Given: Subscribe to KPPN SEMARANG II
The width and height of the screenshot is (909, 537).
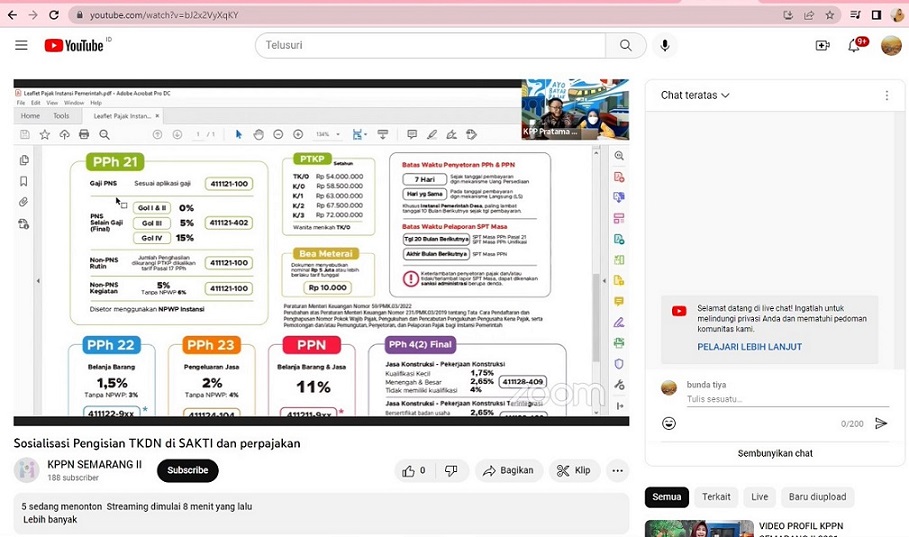Looking at the screenshot, I should [187, 470].
